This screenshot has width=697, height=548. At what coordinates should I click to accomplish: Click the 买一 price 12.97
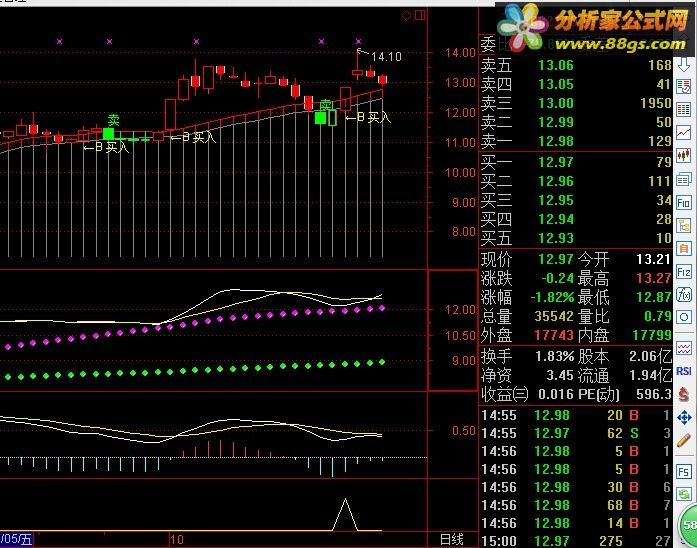pyautogui.click(x=556, y=162)
